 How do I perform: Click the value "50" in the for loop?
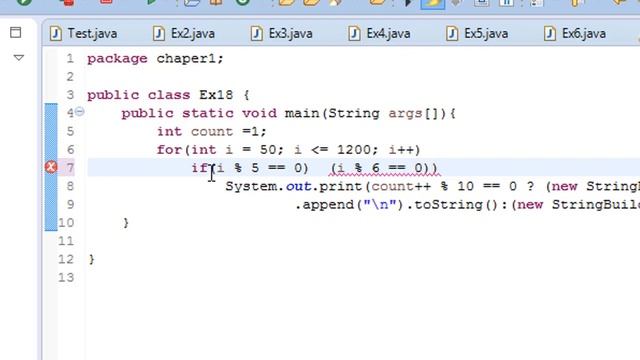[x=268, y=149]
